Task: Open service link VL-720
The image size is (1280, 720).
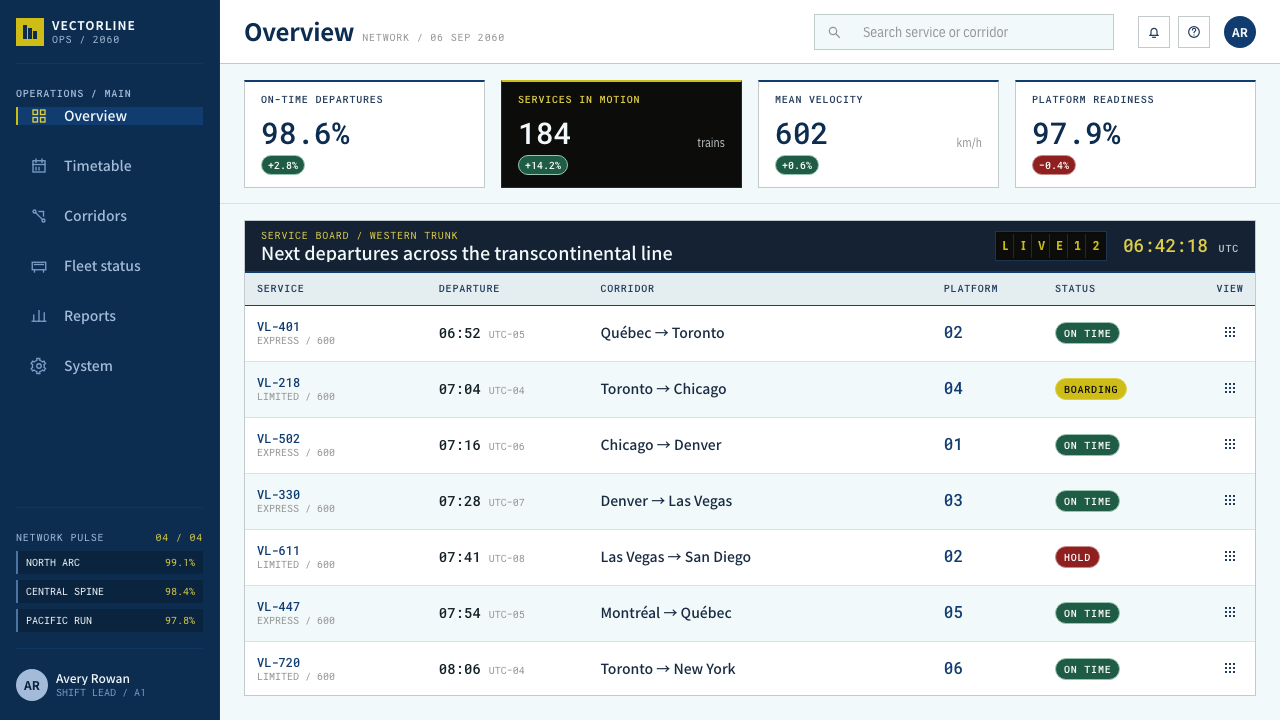Action: 278,662
